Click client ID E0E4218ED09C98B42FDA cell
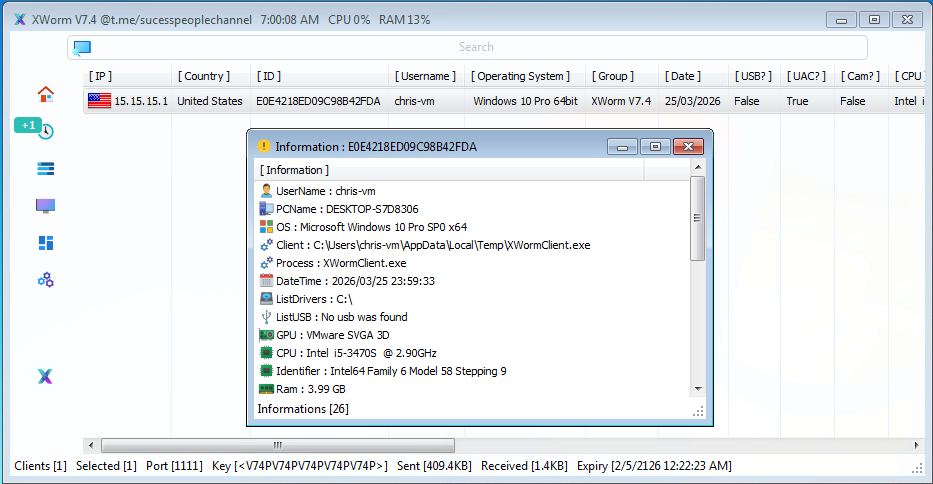Viewport: 933px width, 484px height. tap(318, 101)
